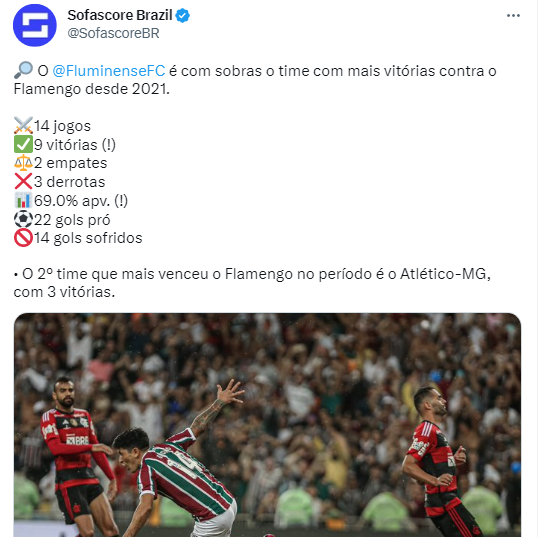Open the @FluminenseFC mention link
This screenshot has height=537, width=542.
[x=109, y=71]
